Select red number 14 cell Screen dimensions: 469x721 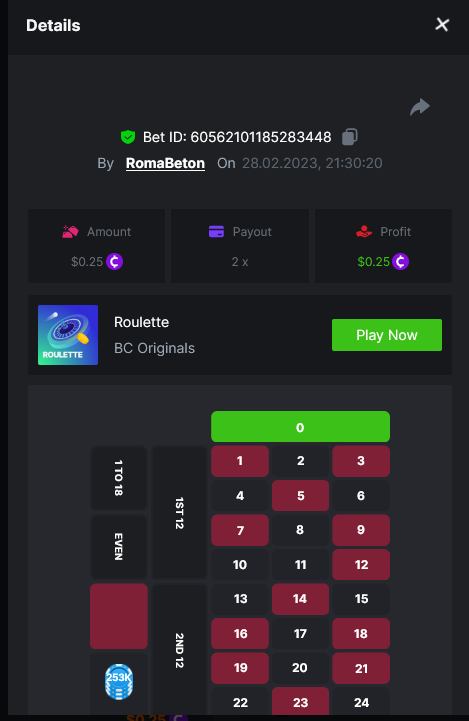pyautogui.click(x=300, y=599)
